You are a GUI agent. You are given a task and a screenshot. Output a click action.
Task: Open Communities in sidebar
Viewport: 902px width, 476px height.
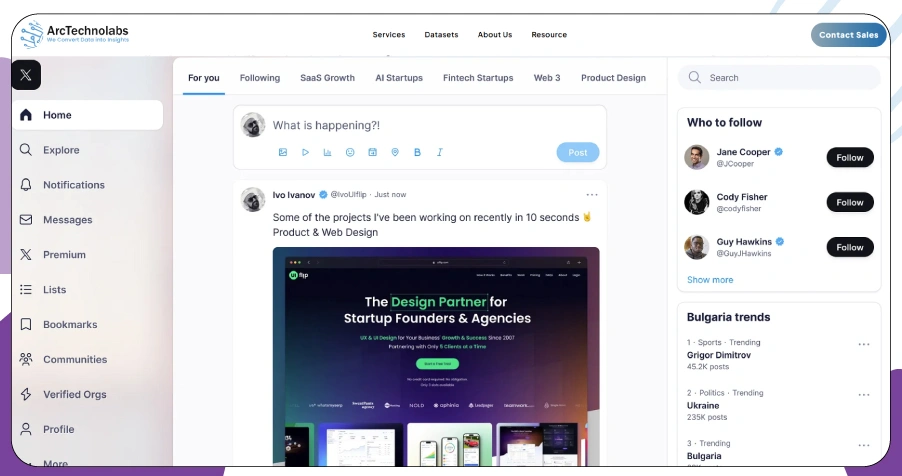(63, 360)
